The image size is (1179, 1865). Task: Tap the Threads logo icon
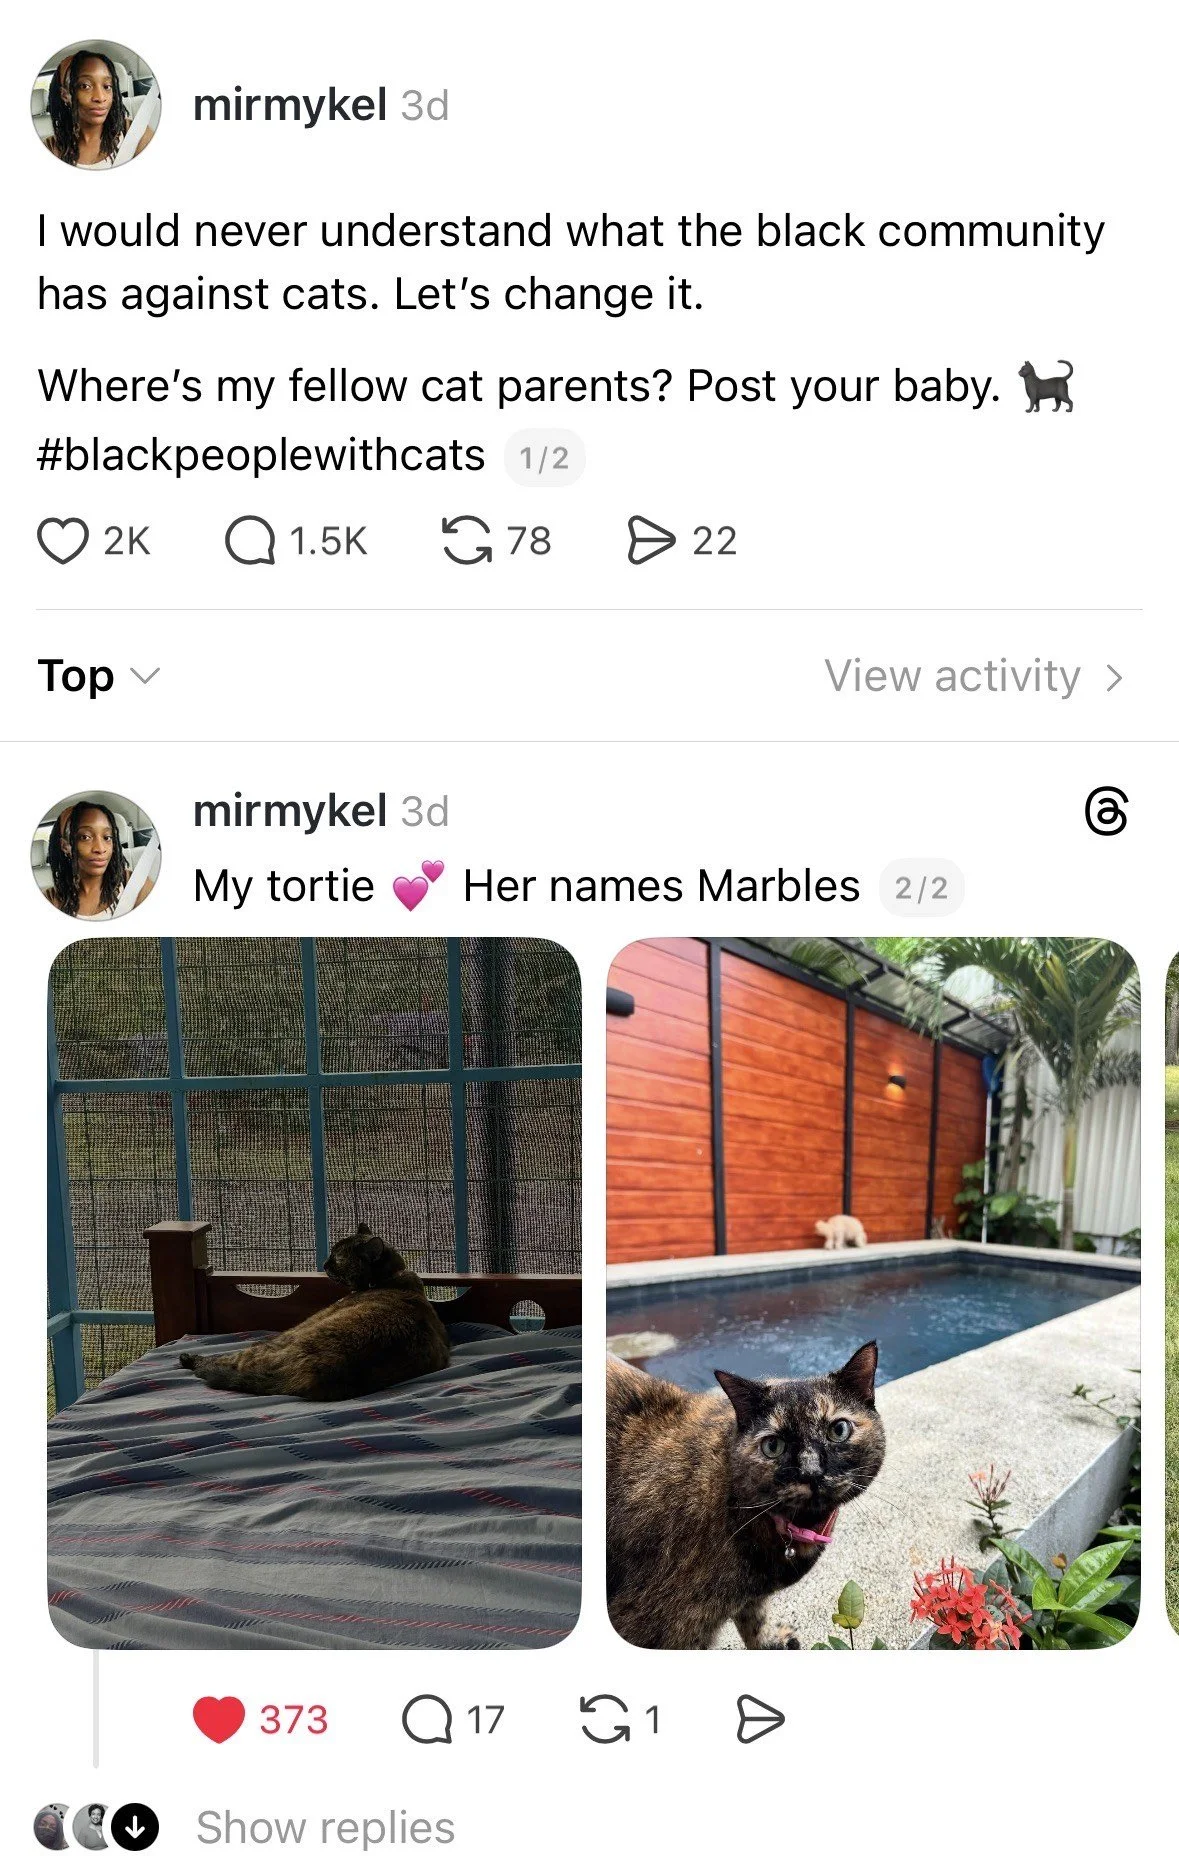tap(1107, 812)
